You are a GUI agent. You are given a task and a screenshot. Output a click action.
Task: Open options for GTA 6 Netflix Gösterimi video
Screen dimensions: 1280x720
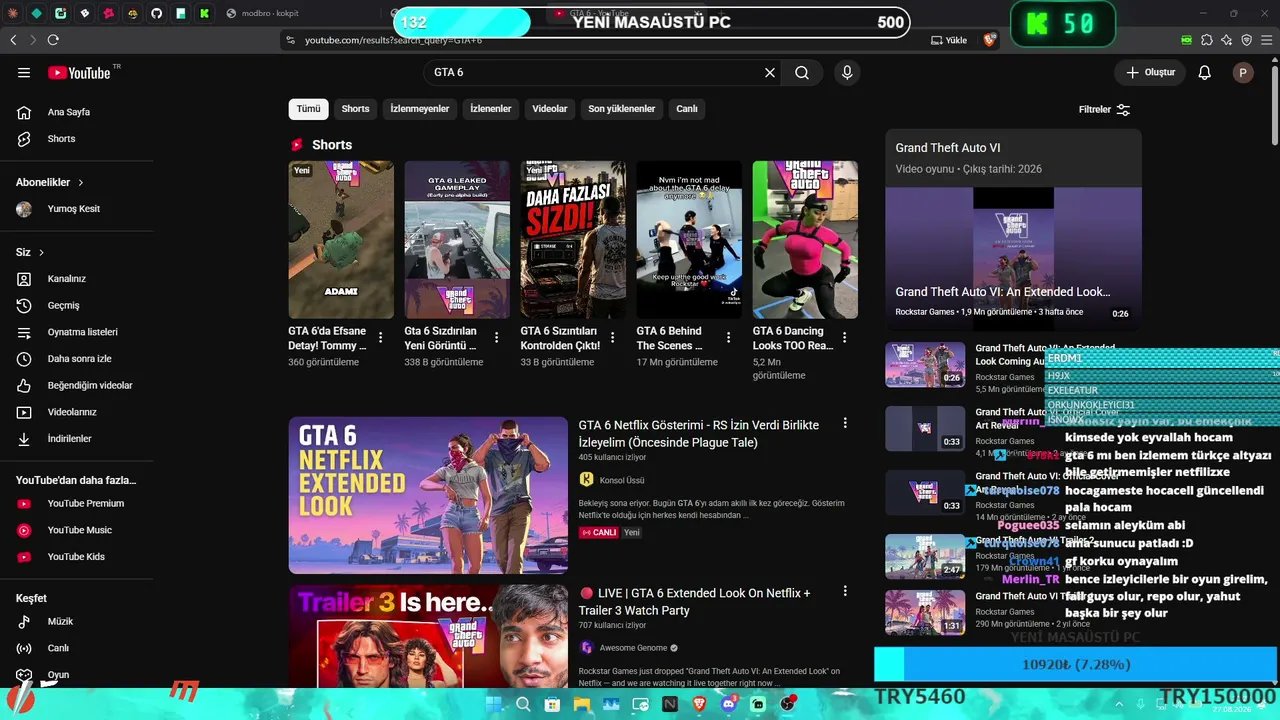[845, 424]
